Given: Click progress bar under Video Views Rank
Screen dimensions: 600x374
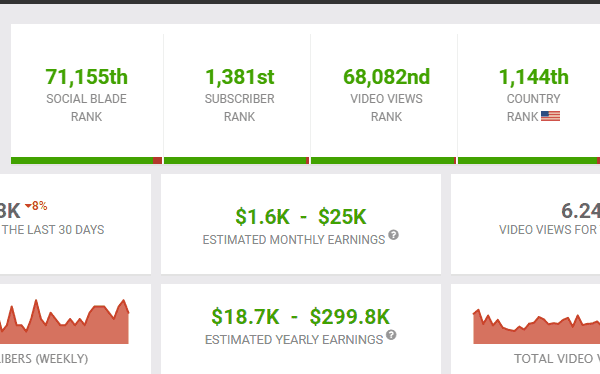Looking at the screenshot, I should click(383, 160).
